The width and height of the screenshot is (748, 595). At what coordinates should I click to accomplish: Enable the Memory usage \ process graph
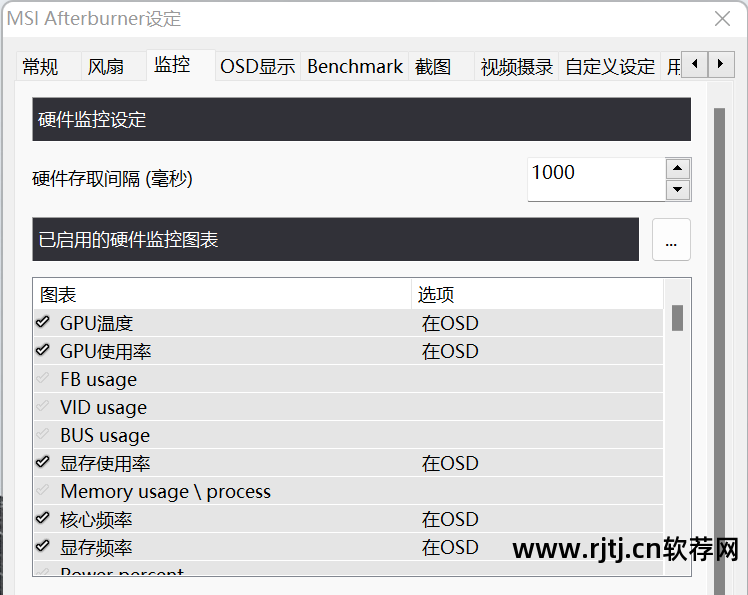43,491
